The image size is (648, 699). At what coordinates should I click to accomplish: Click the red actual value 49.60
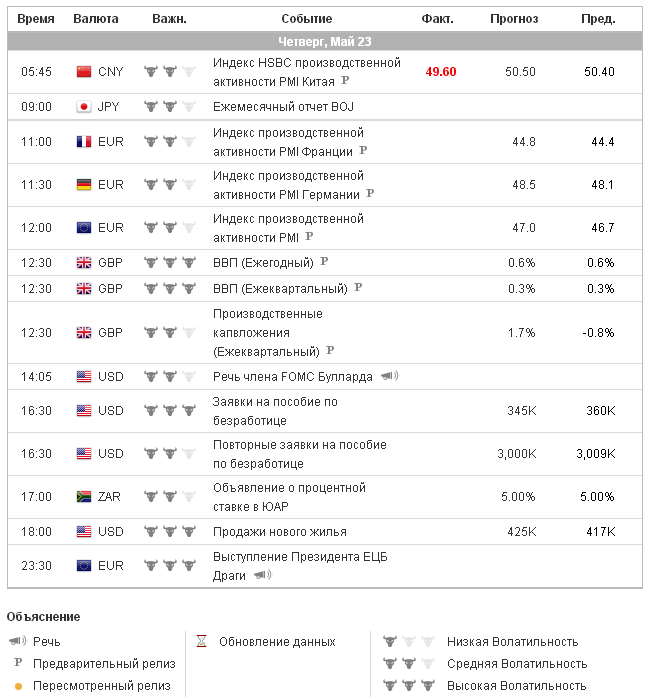tap(441, 72)
